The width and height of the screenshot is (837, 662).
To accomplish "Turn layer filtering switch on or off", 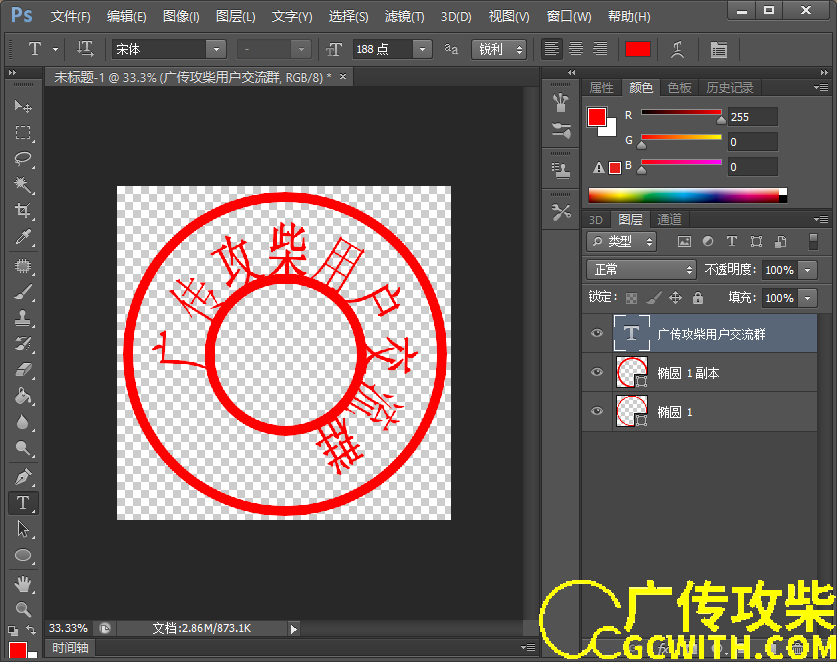I will [814, 241].
